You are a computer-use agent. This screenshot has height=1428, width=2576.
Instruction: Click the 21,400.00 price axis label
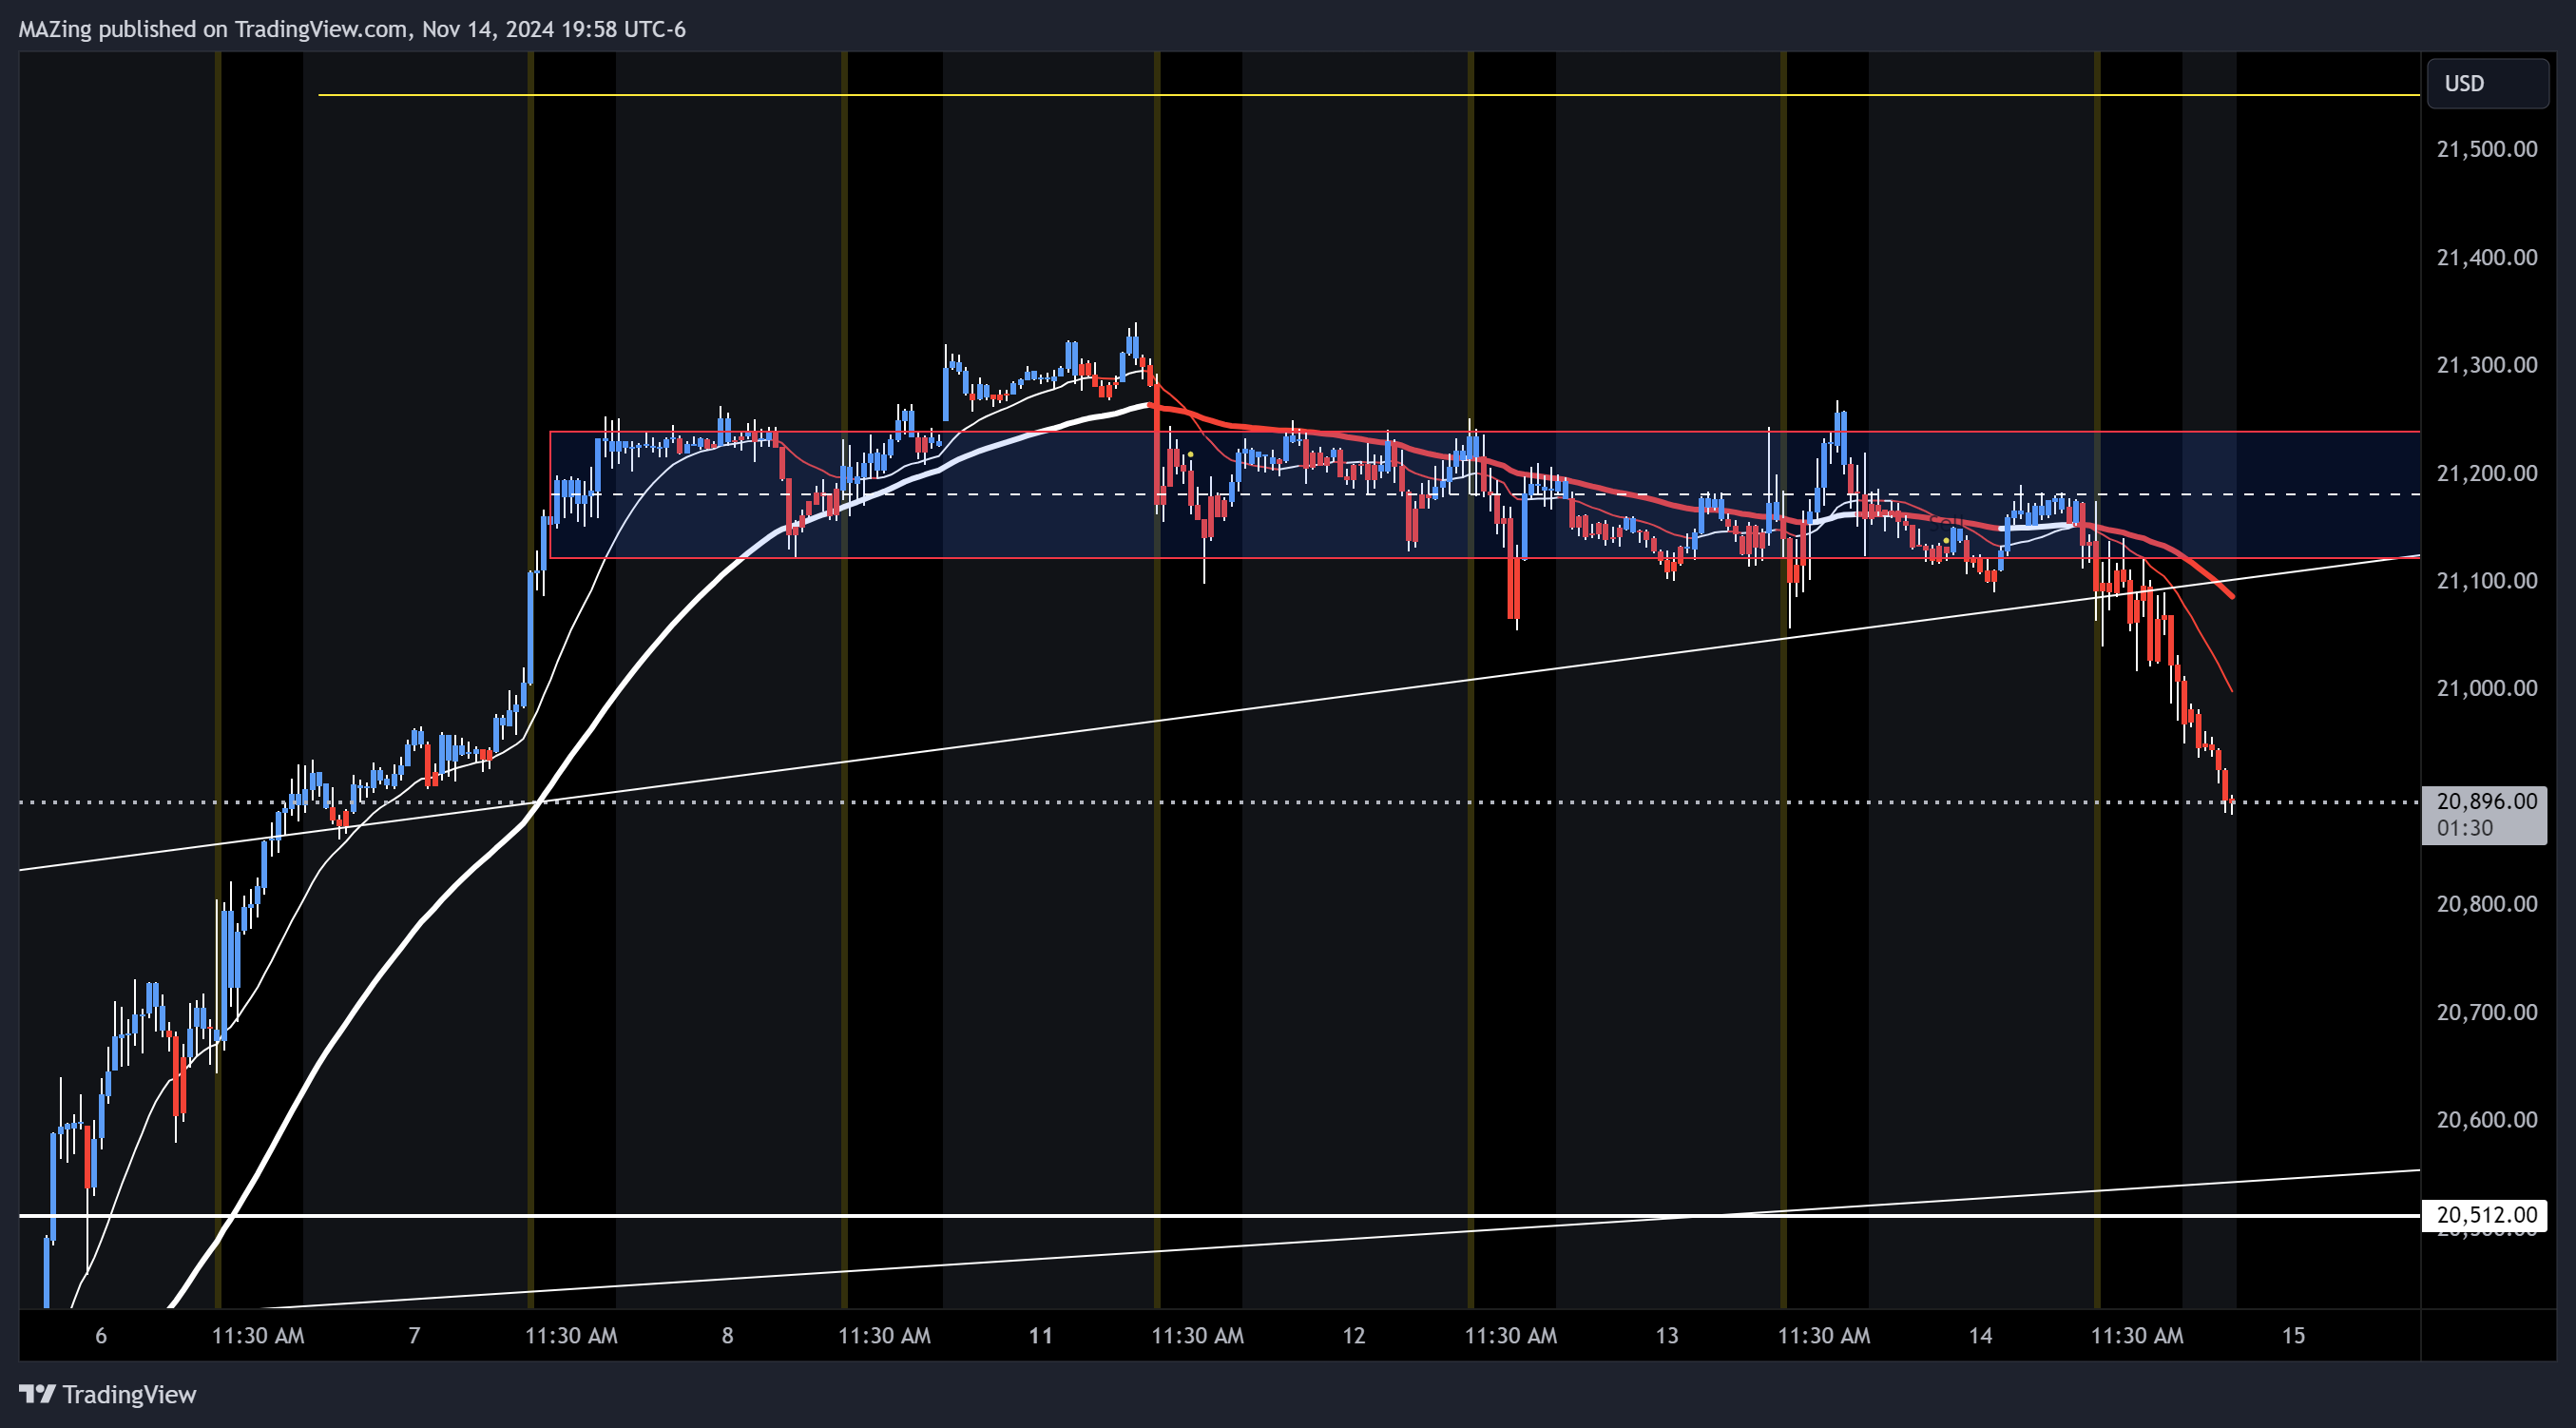point(2486,257)
